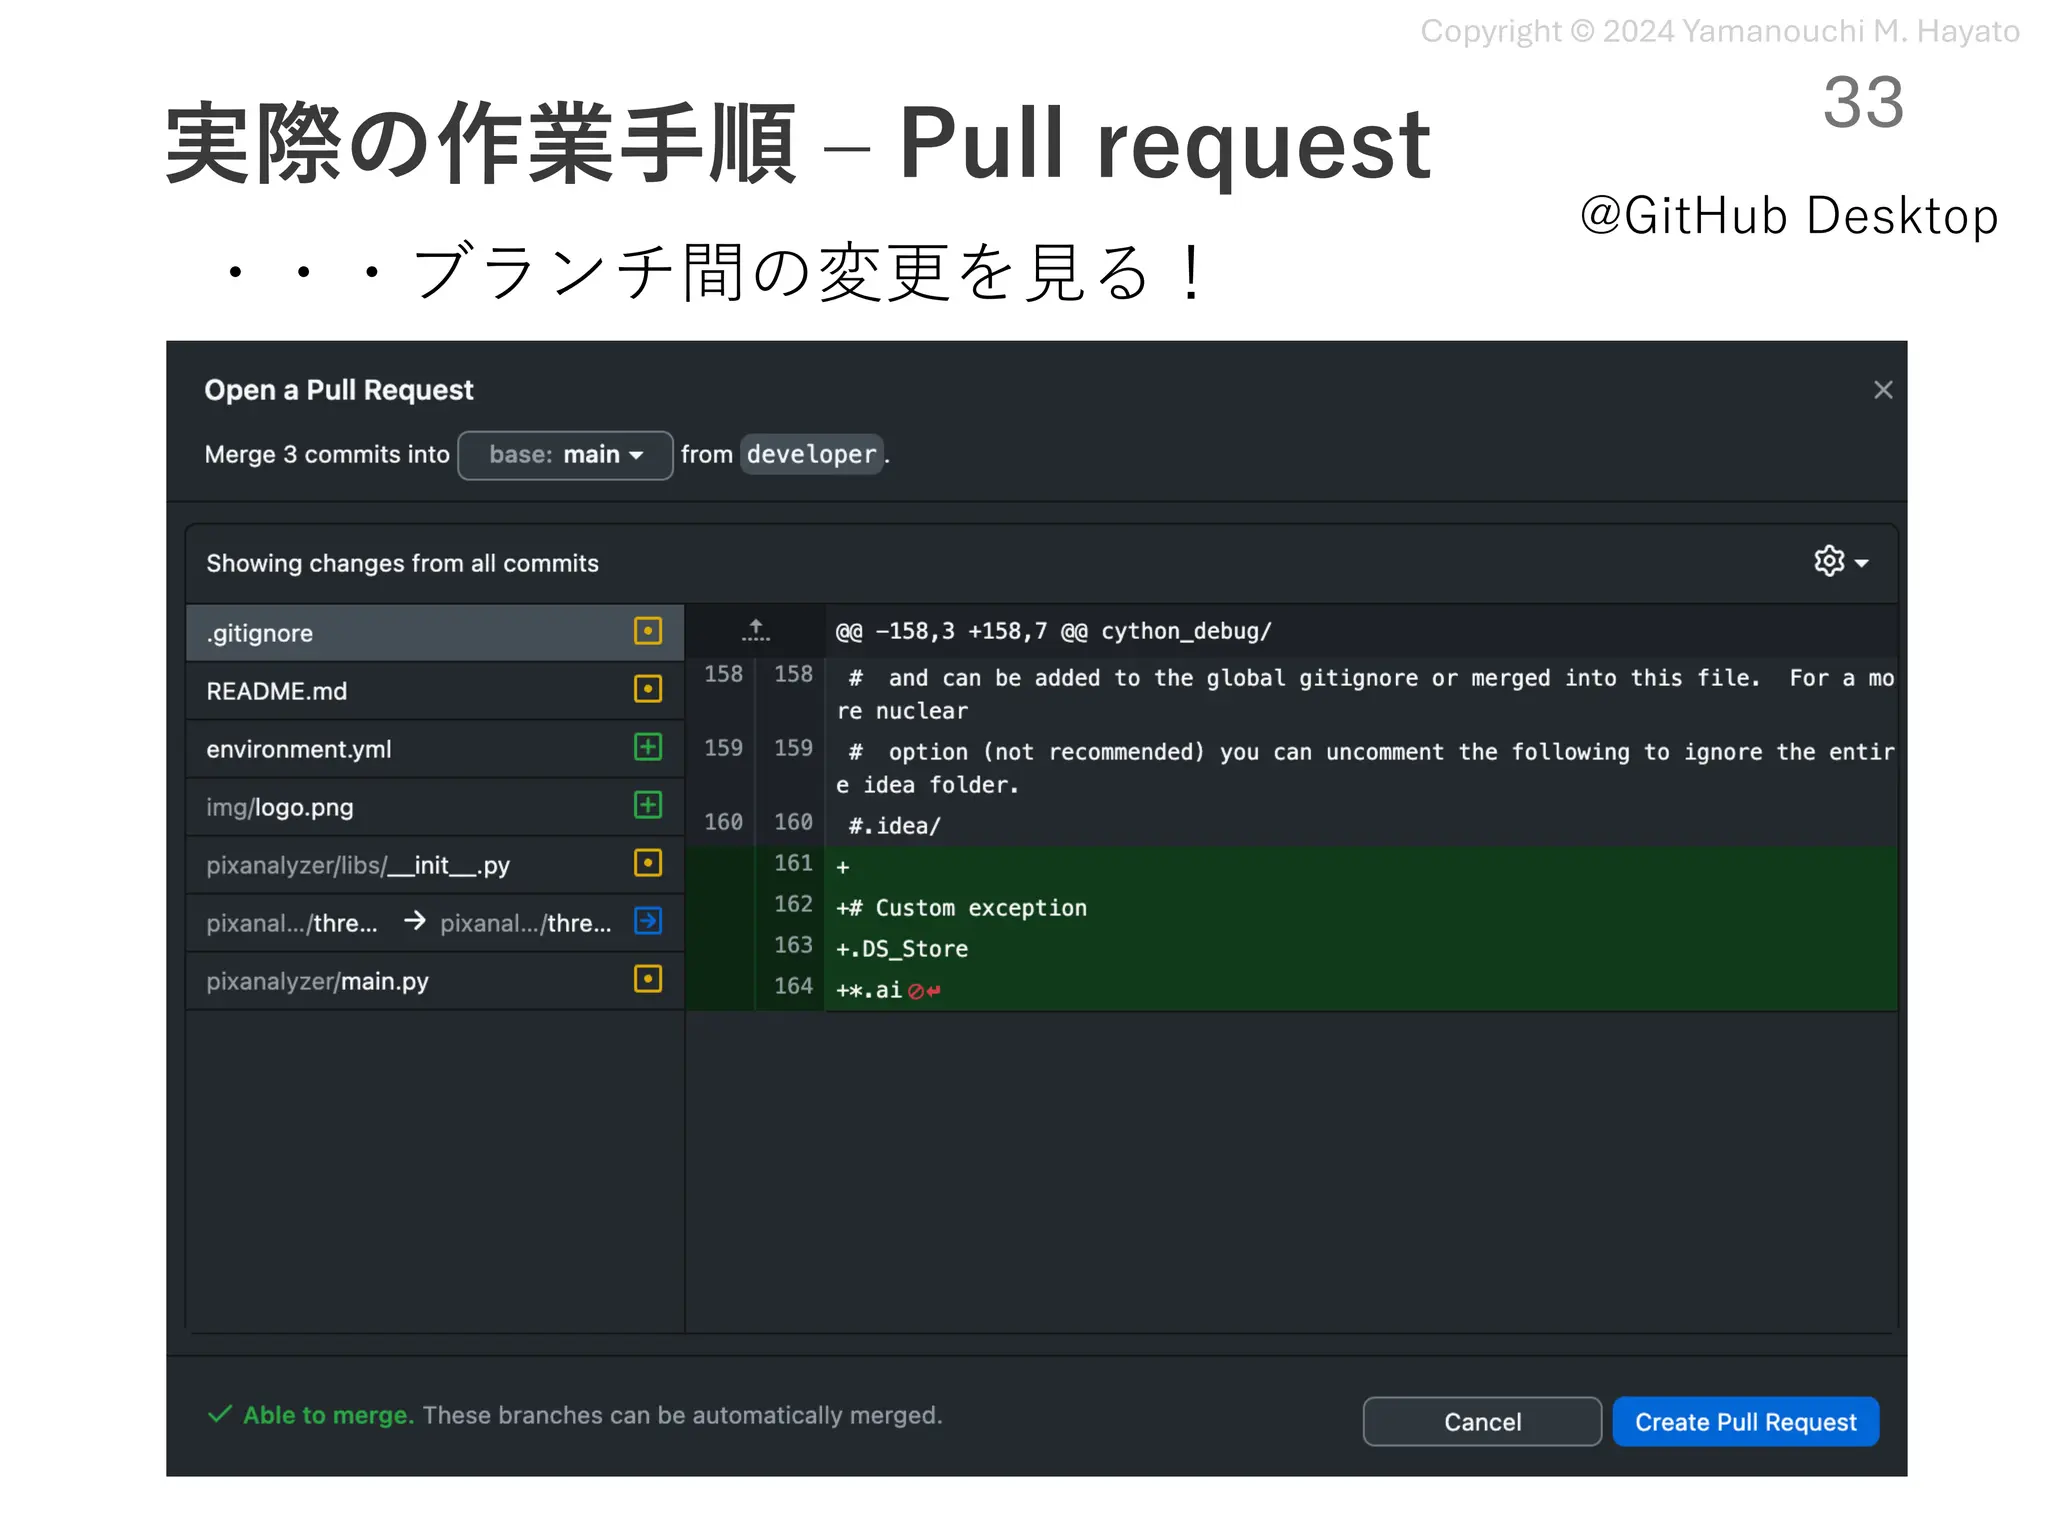Click the Cancel button
Viewport: 2048px width, 1536px height.
(x=1482, y=1421)
